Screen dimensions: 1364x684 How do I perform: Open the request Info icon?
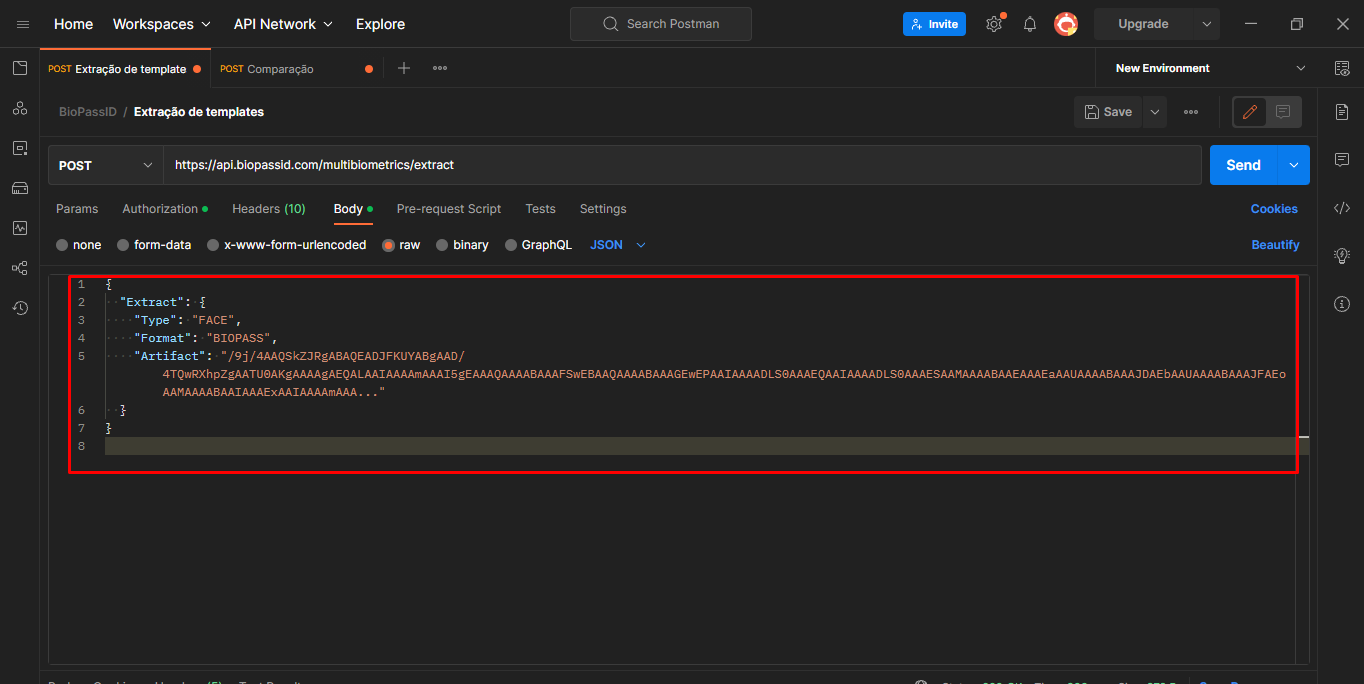(x=1342, y=304)
